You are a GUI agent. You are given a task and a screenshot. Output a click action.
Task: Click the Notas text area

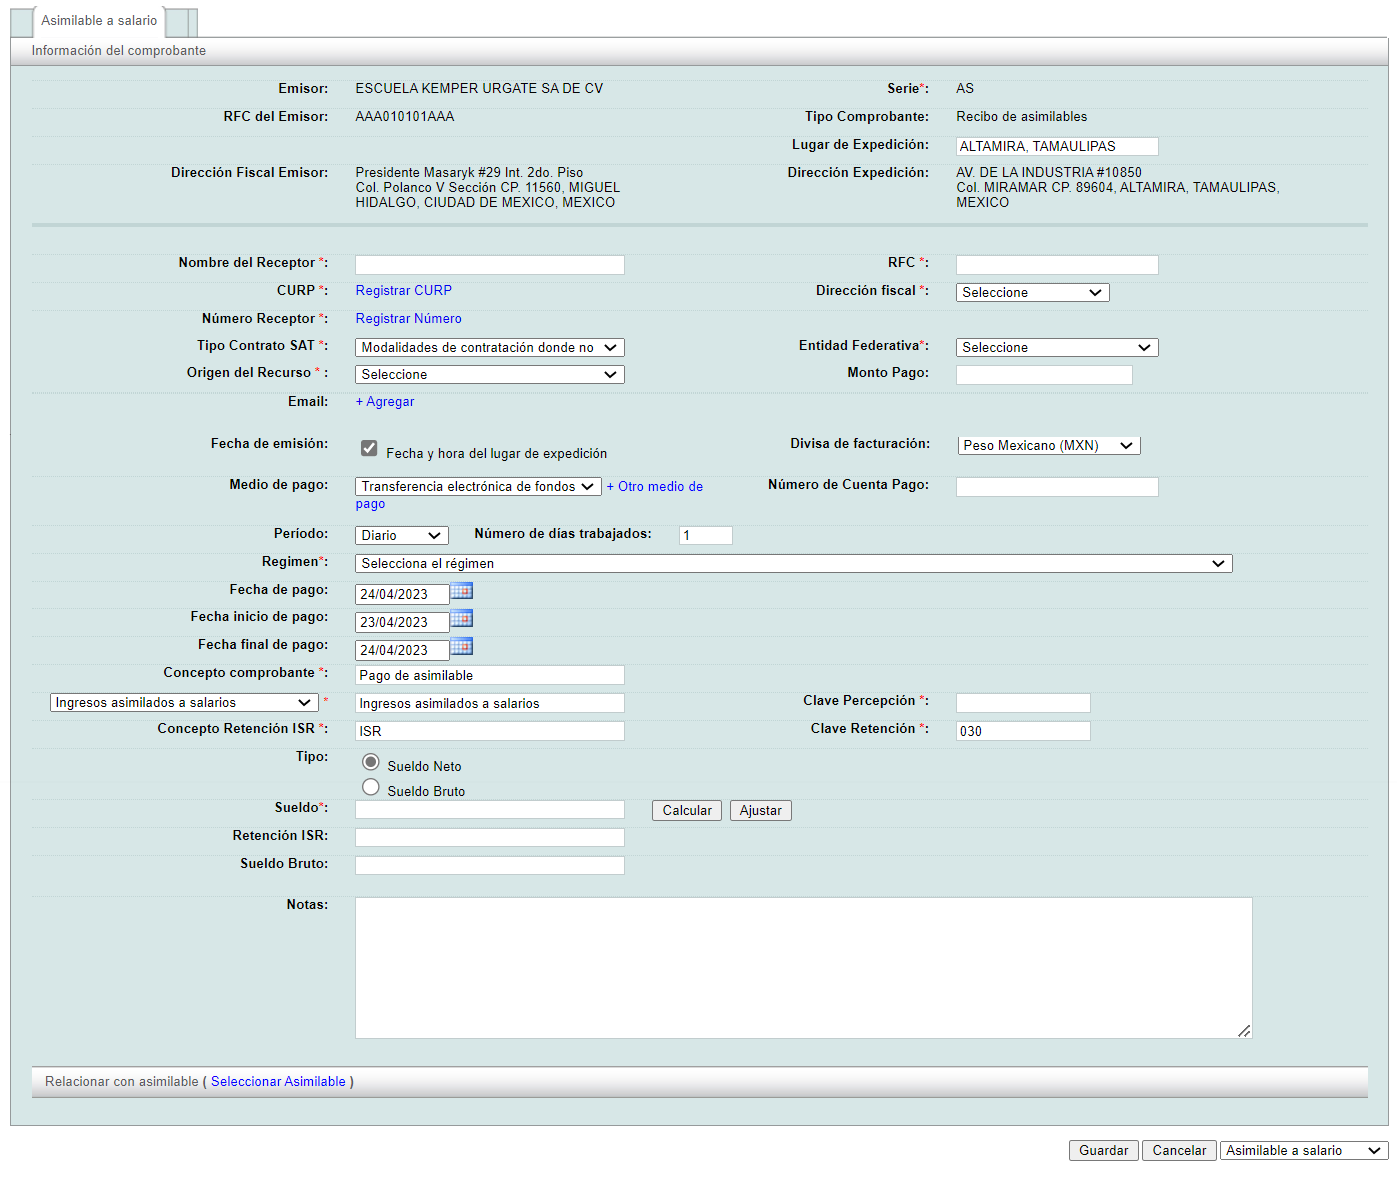tap(803, 967)
